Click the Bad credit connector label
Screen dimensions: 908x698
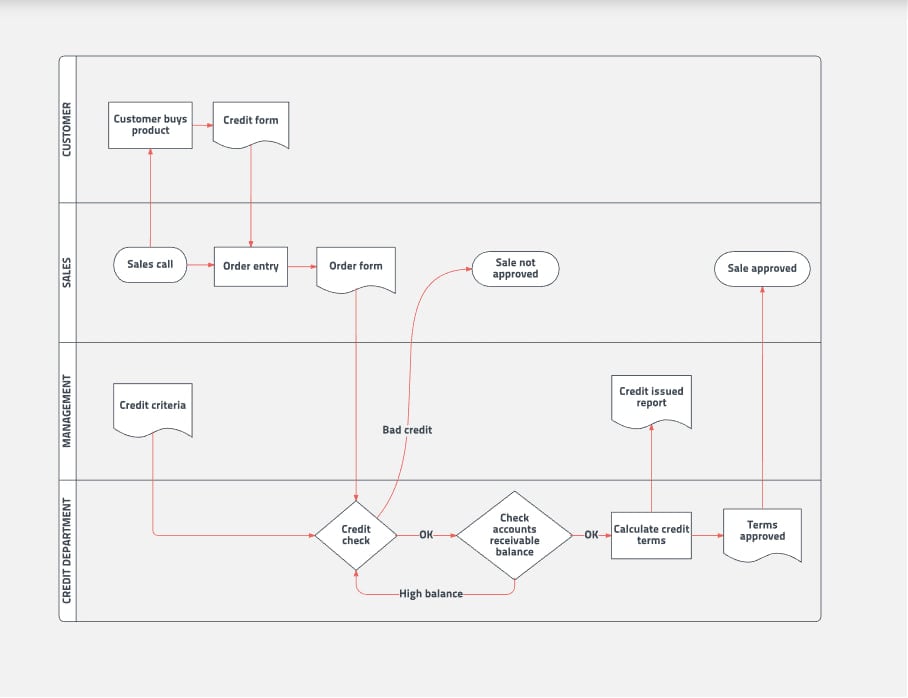click(x=407, y=430)
